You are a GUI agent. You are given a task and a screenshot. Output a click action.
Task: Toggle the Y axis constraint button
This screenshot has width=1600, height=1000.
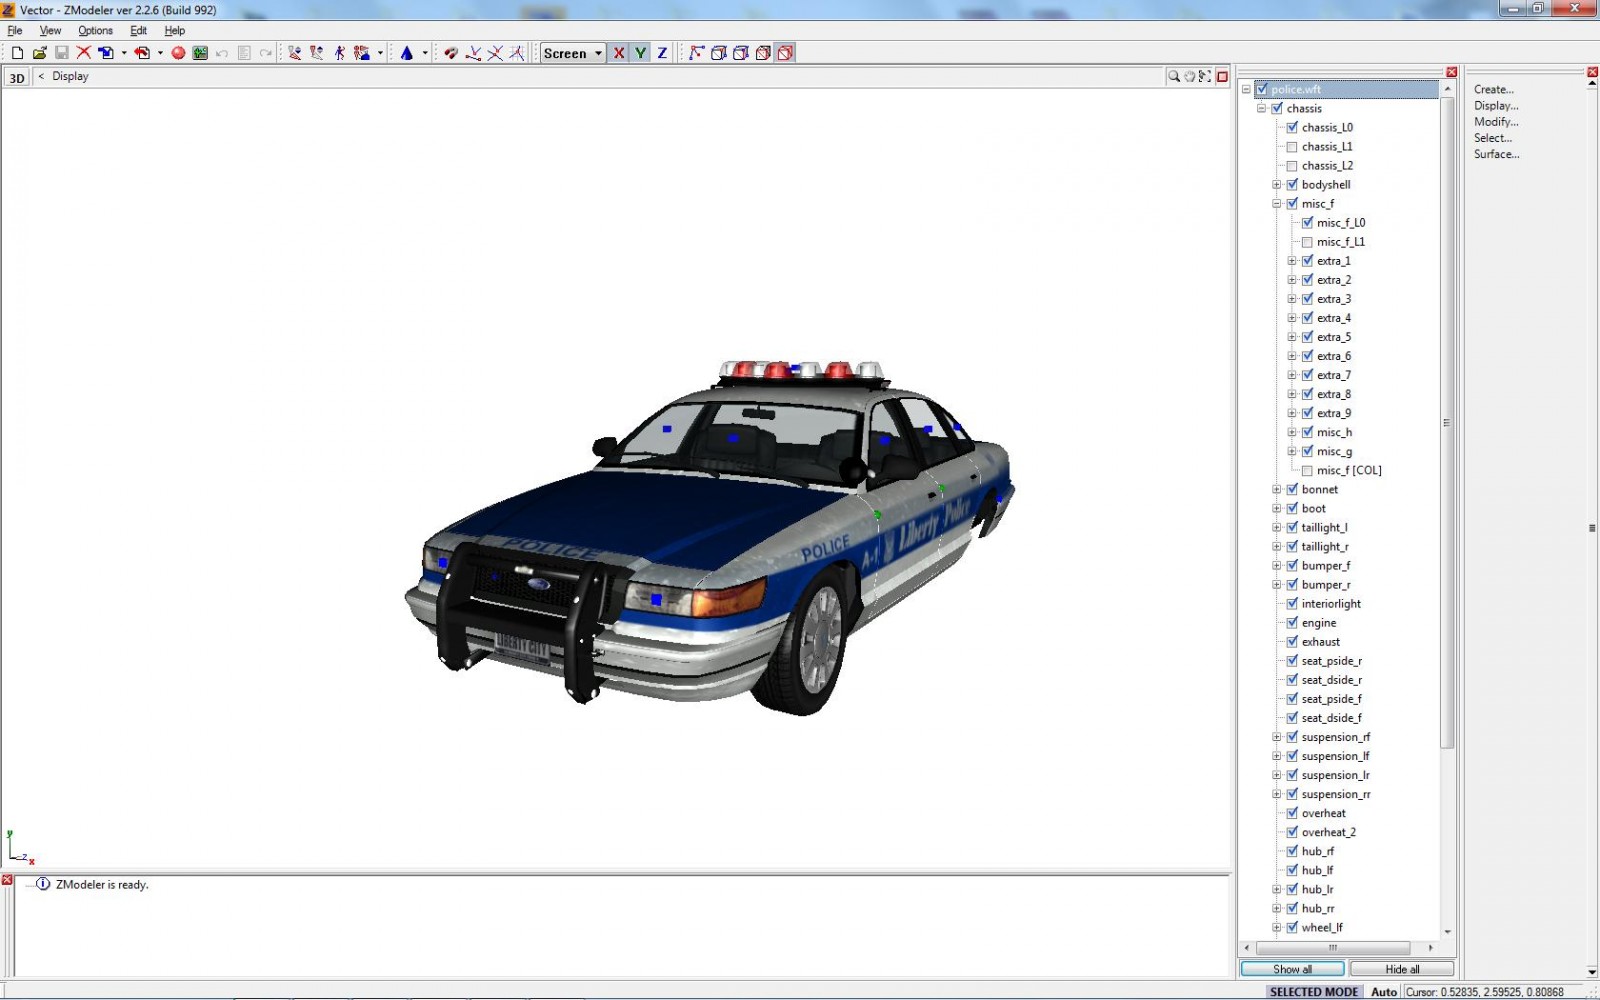[x=640, y=53]
